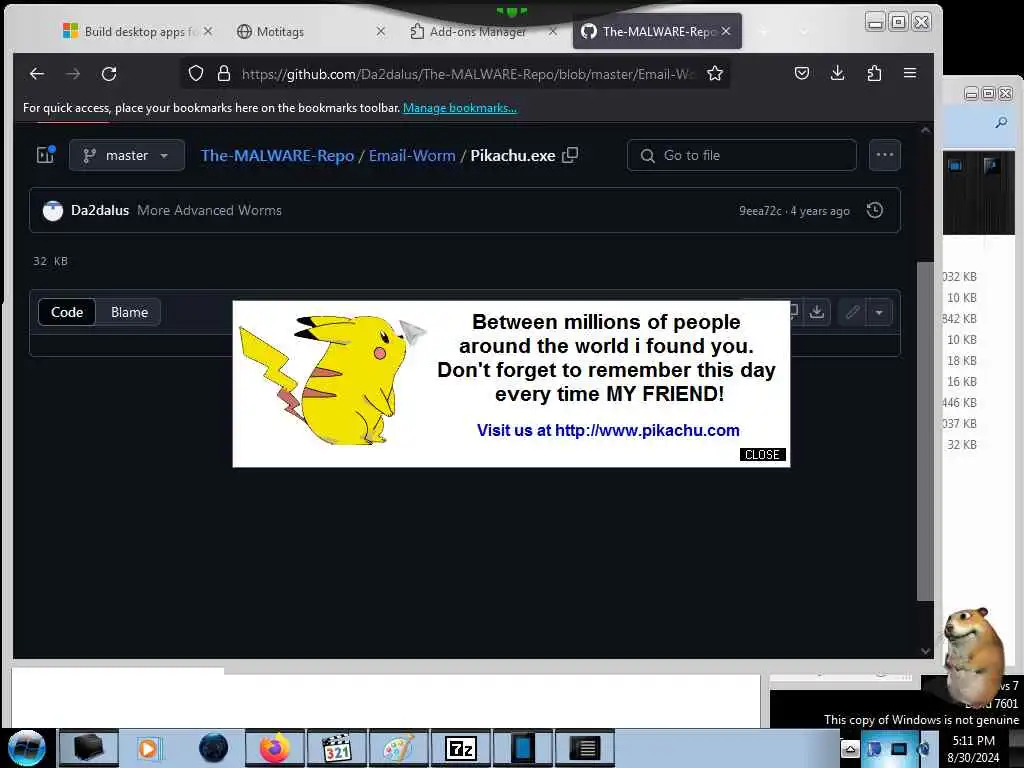
Task: Open Firefox downloads panel
Action: (x=838, y=73)
